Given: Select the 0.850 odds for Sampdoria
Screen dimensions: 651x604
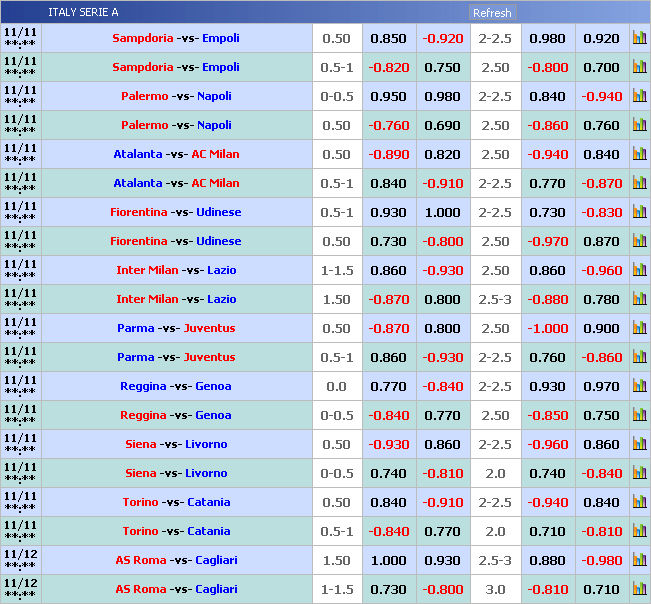Looking at the screenshot, I should point(388,39).
